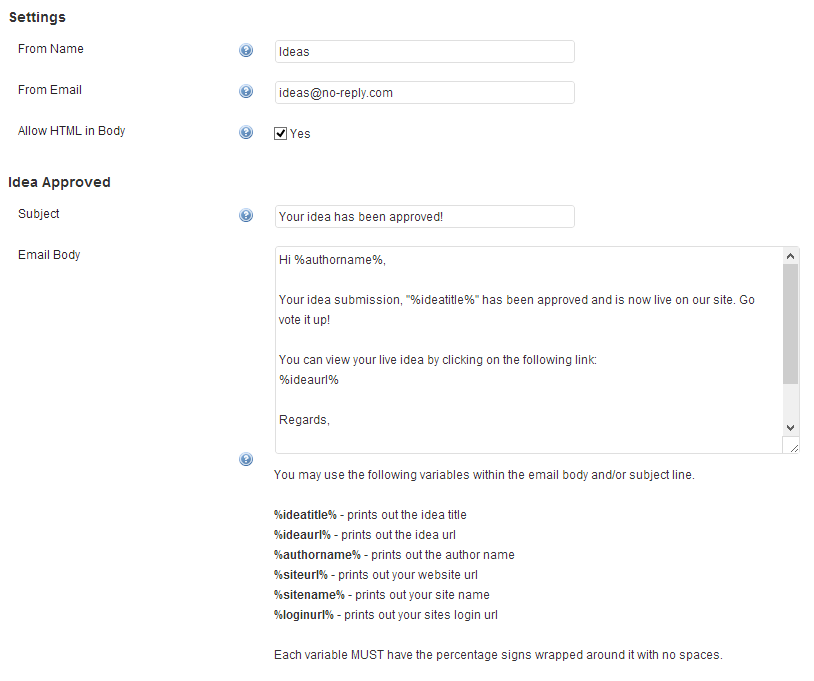Click the %loginurl% variable description

pos(386,615)
